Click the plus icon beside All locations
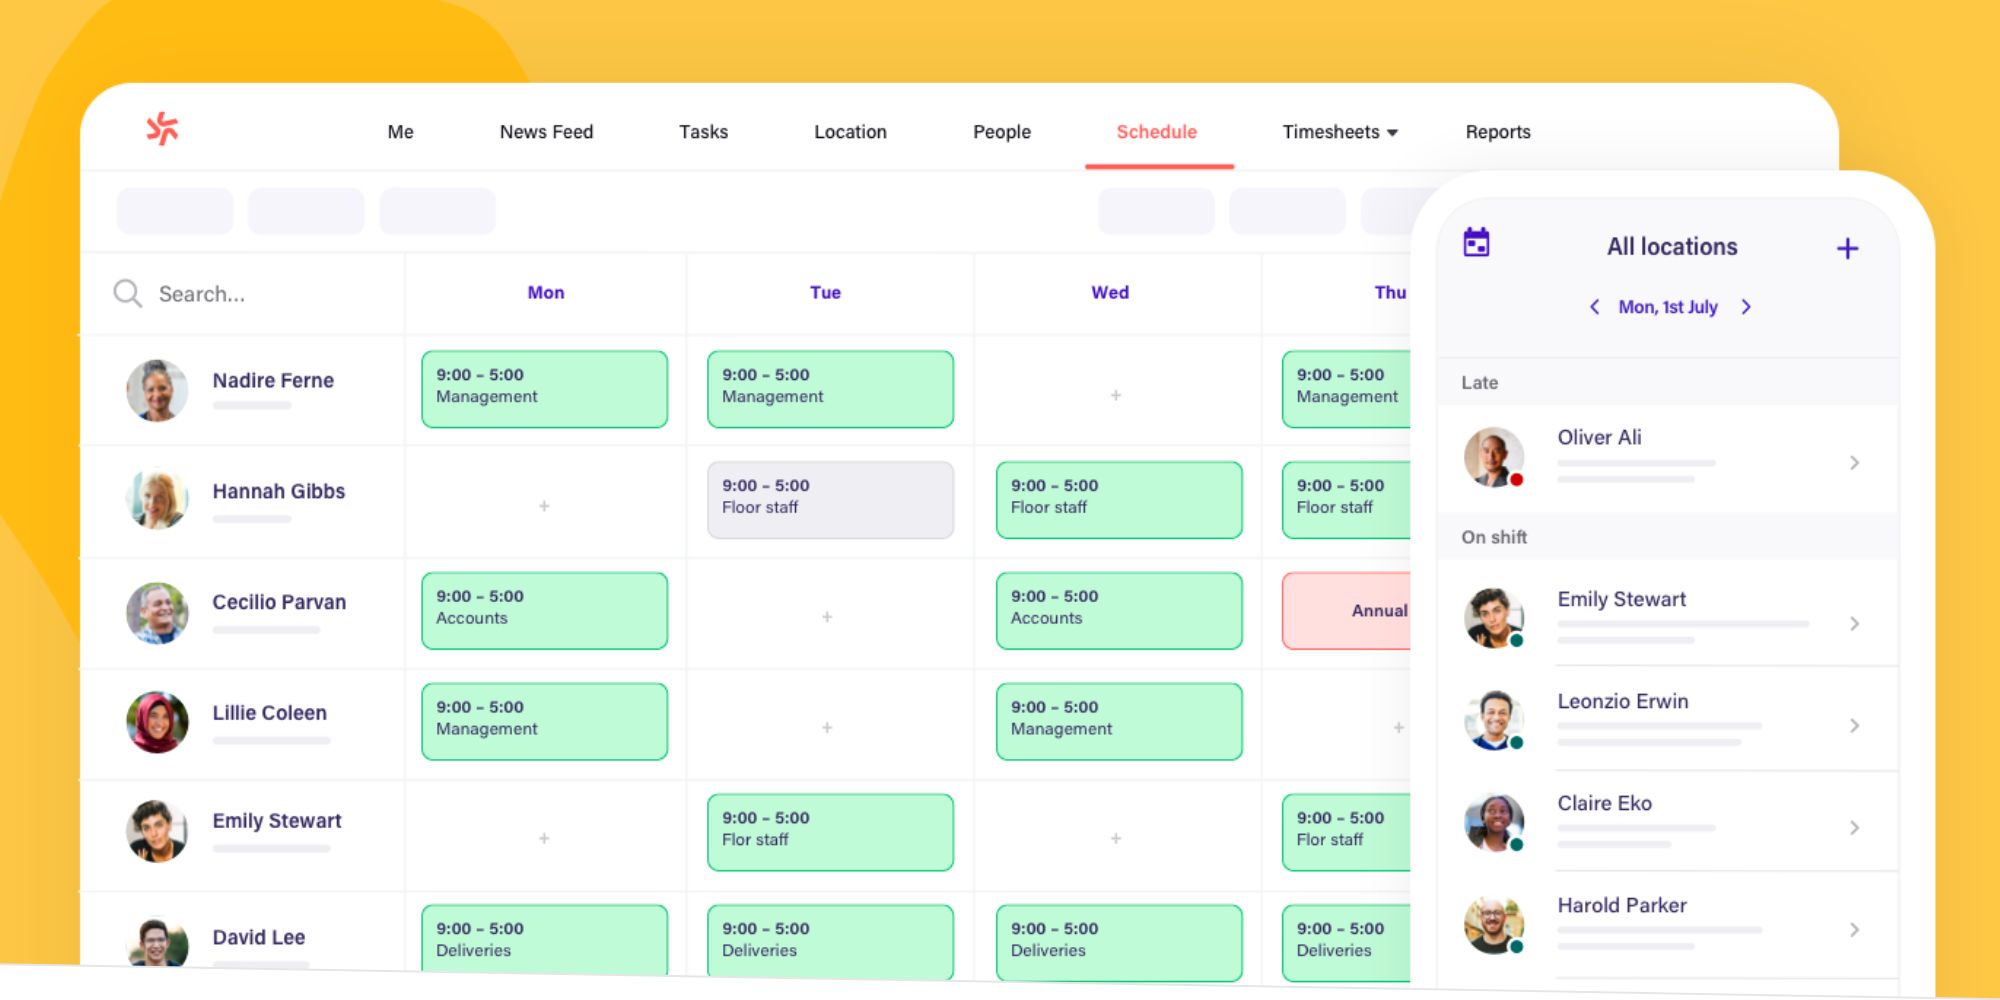 coord(1847,248)
